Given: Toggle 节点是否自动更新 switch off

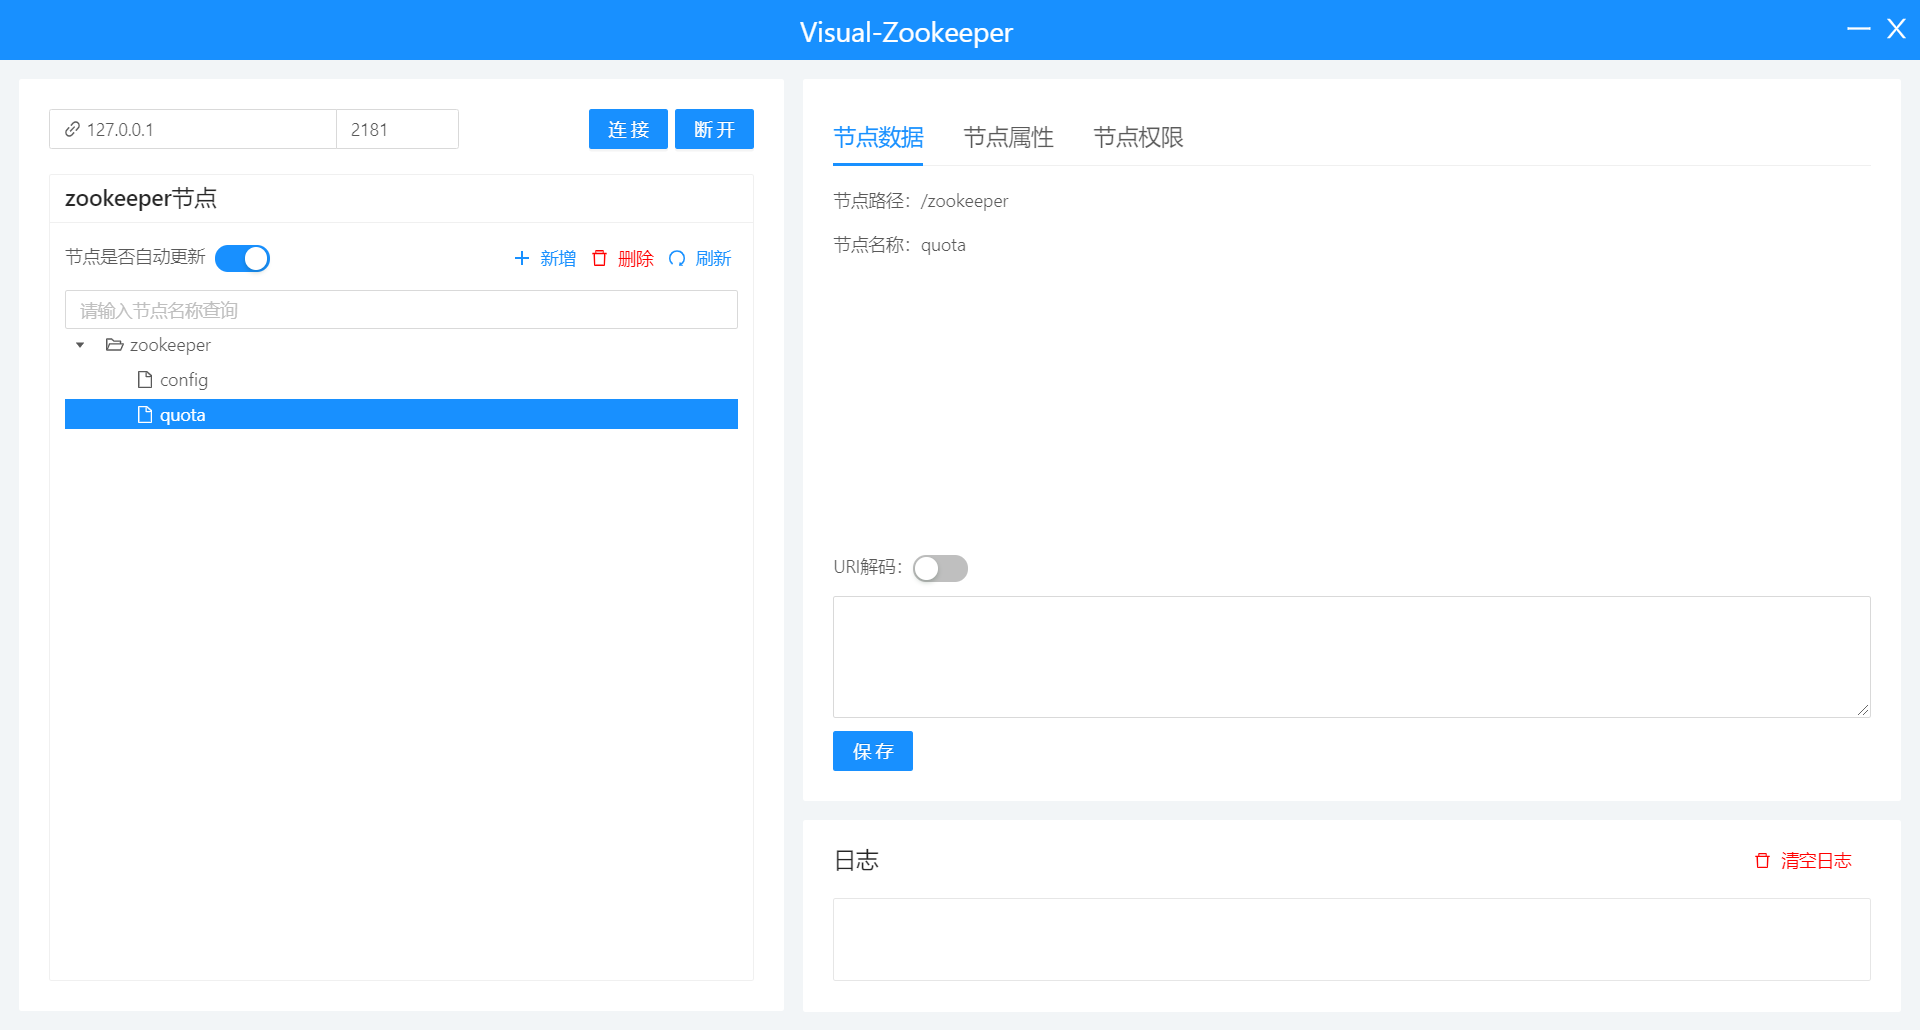Looking at the screenshot, I should [242, 258].
